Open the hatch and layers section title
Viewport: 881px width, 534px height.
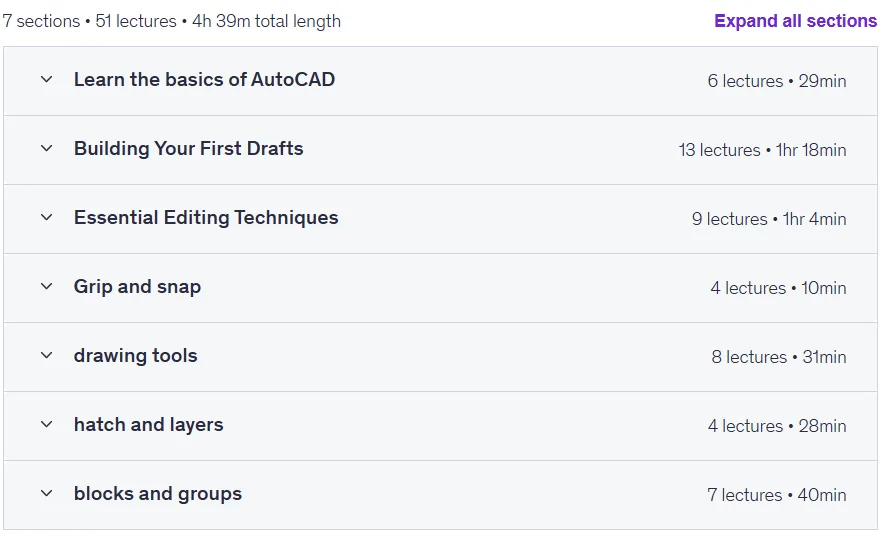point(149,424)
